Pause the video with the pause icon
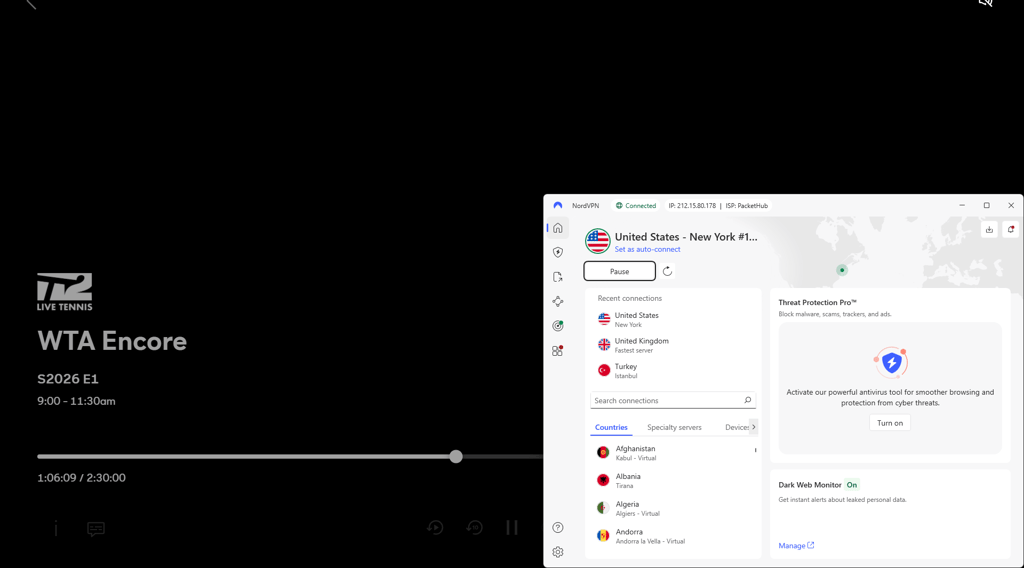 click(512, 528)
